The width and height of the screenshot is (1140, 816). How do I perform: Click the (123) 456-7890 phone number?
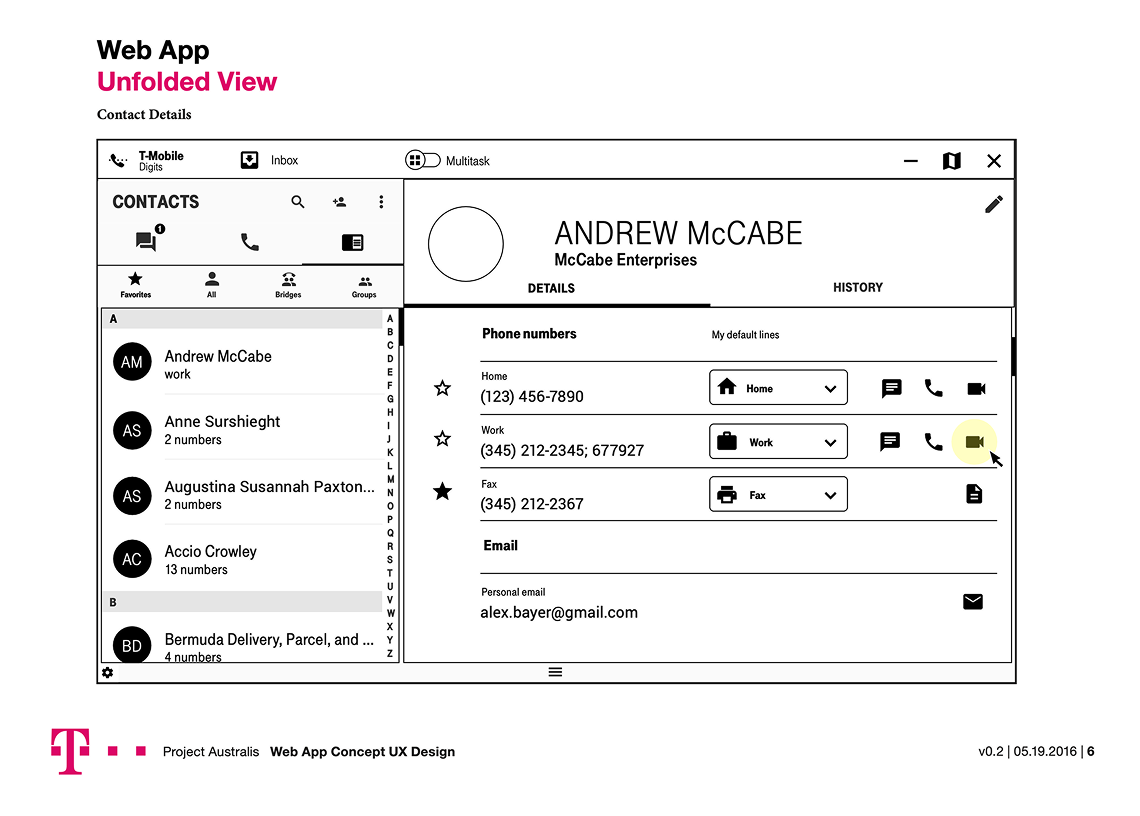[531, 396]
